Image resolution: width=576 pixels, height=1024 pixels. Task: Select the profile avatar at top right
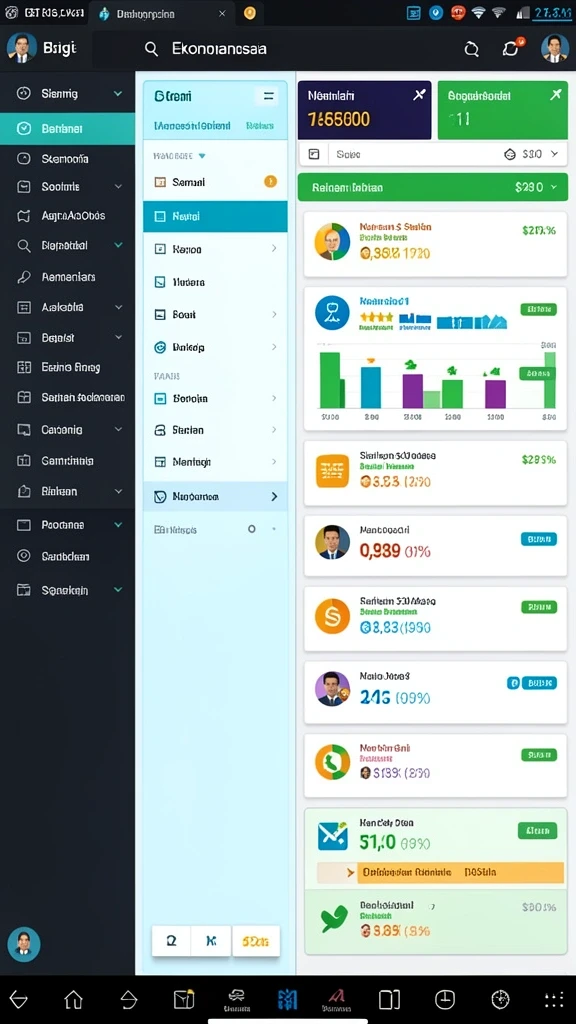(x=554, y=49)
